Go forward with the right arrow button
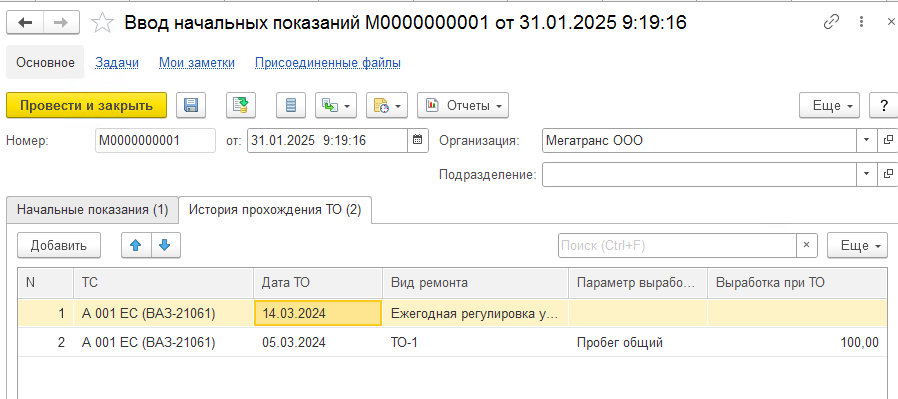Screen dimensions: 898x399 (61, 22)
